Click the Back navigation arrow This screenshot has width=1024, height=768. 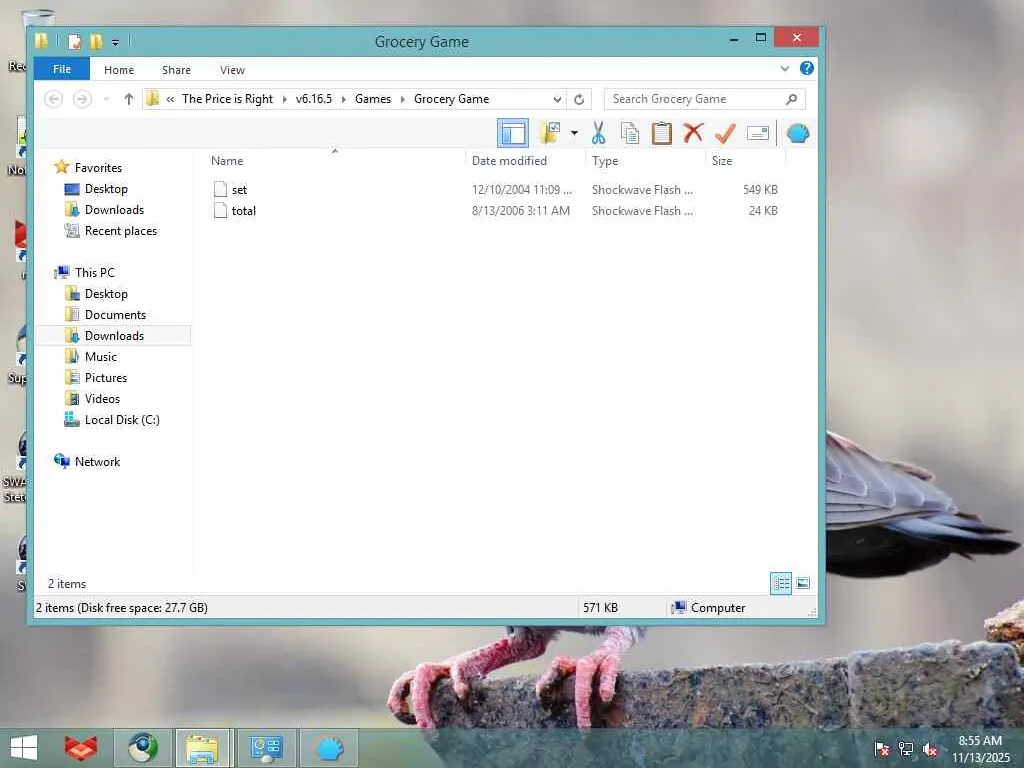[x=54, y=99]
